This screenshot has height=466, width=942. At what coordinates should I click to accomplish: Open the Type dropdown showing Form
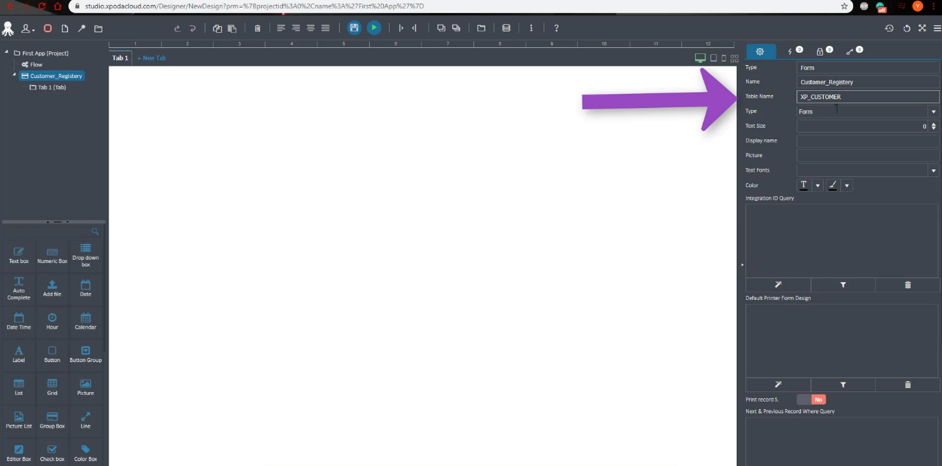[x=868, y=112]
